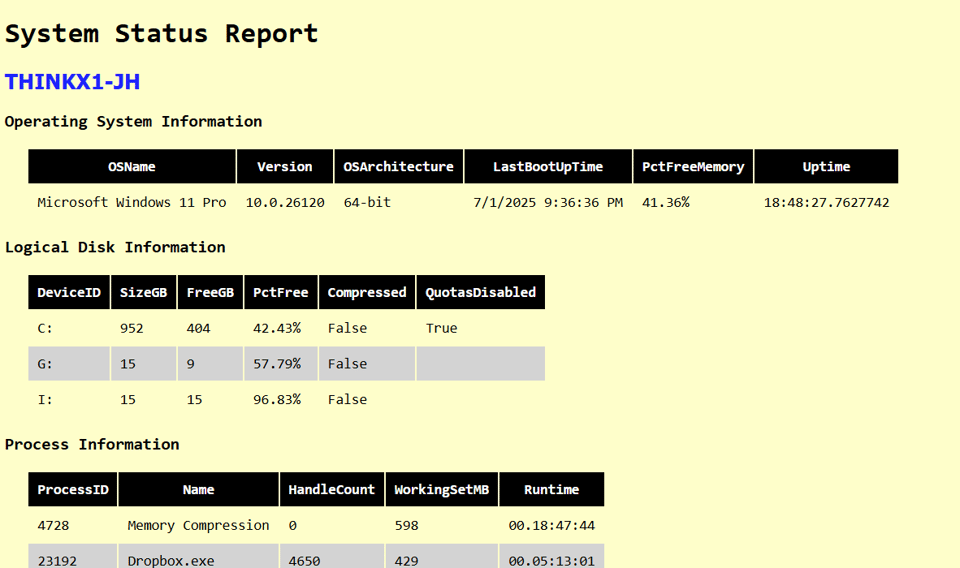Select the Dropbox.exe process name
This screenshot has width=960, height=568.
[x=171, y=561]
